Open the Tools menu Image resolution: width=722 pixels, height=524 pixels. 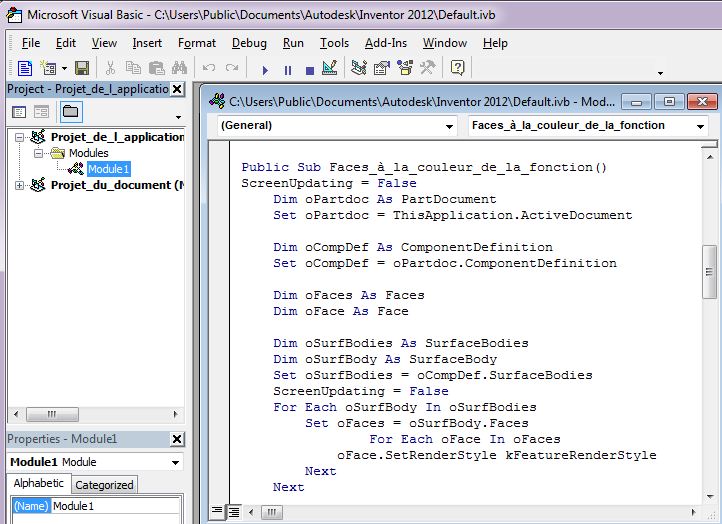point(334,43)
